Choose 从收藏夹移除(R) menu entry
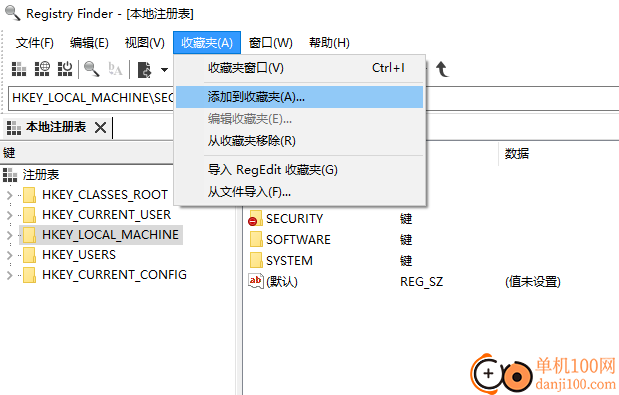The image size is (619, 395). [x=300, y=140]
